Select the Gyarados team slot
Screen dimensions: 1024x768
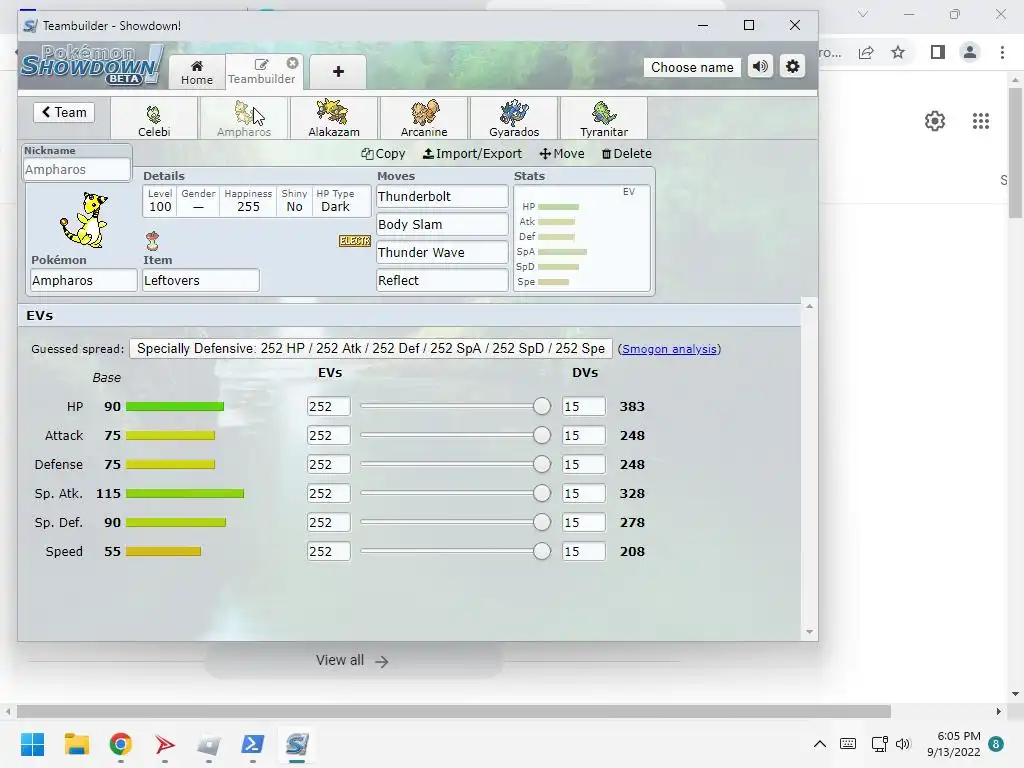pyautogui.click(x=514, y=118)
